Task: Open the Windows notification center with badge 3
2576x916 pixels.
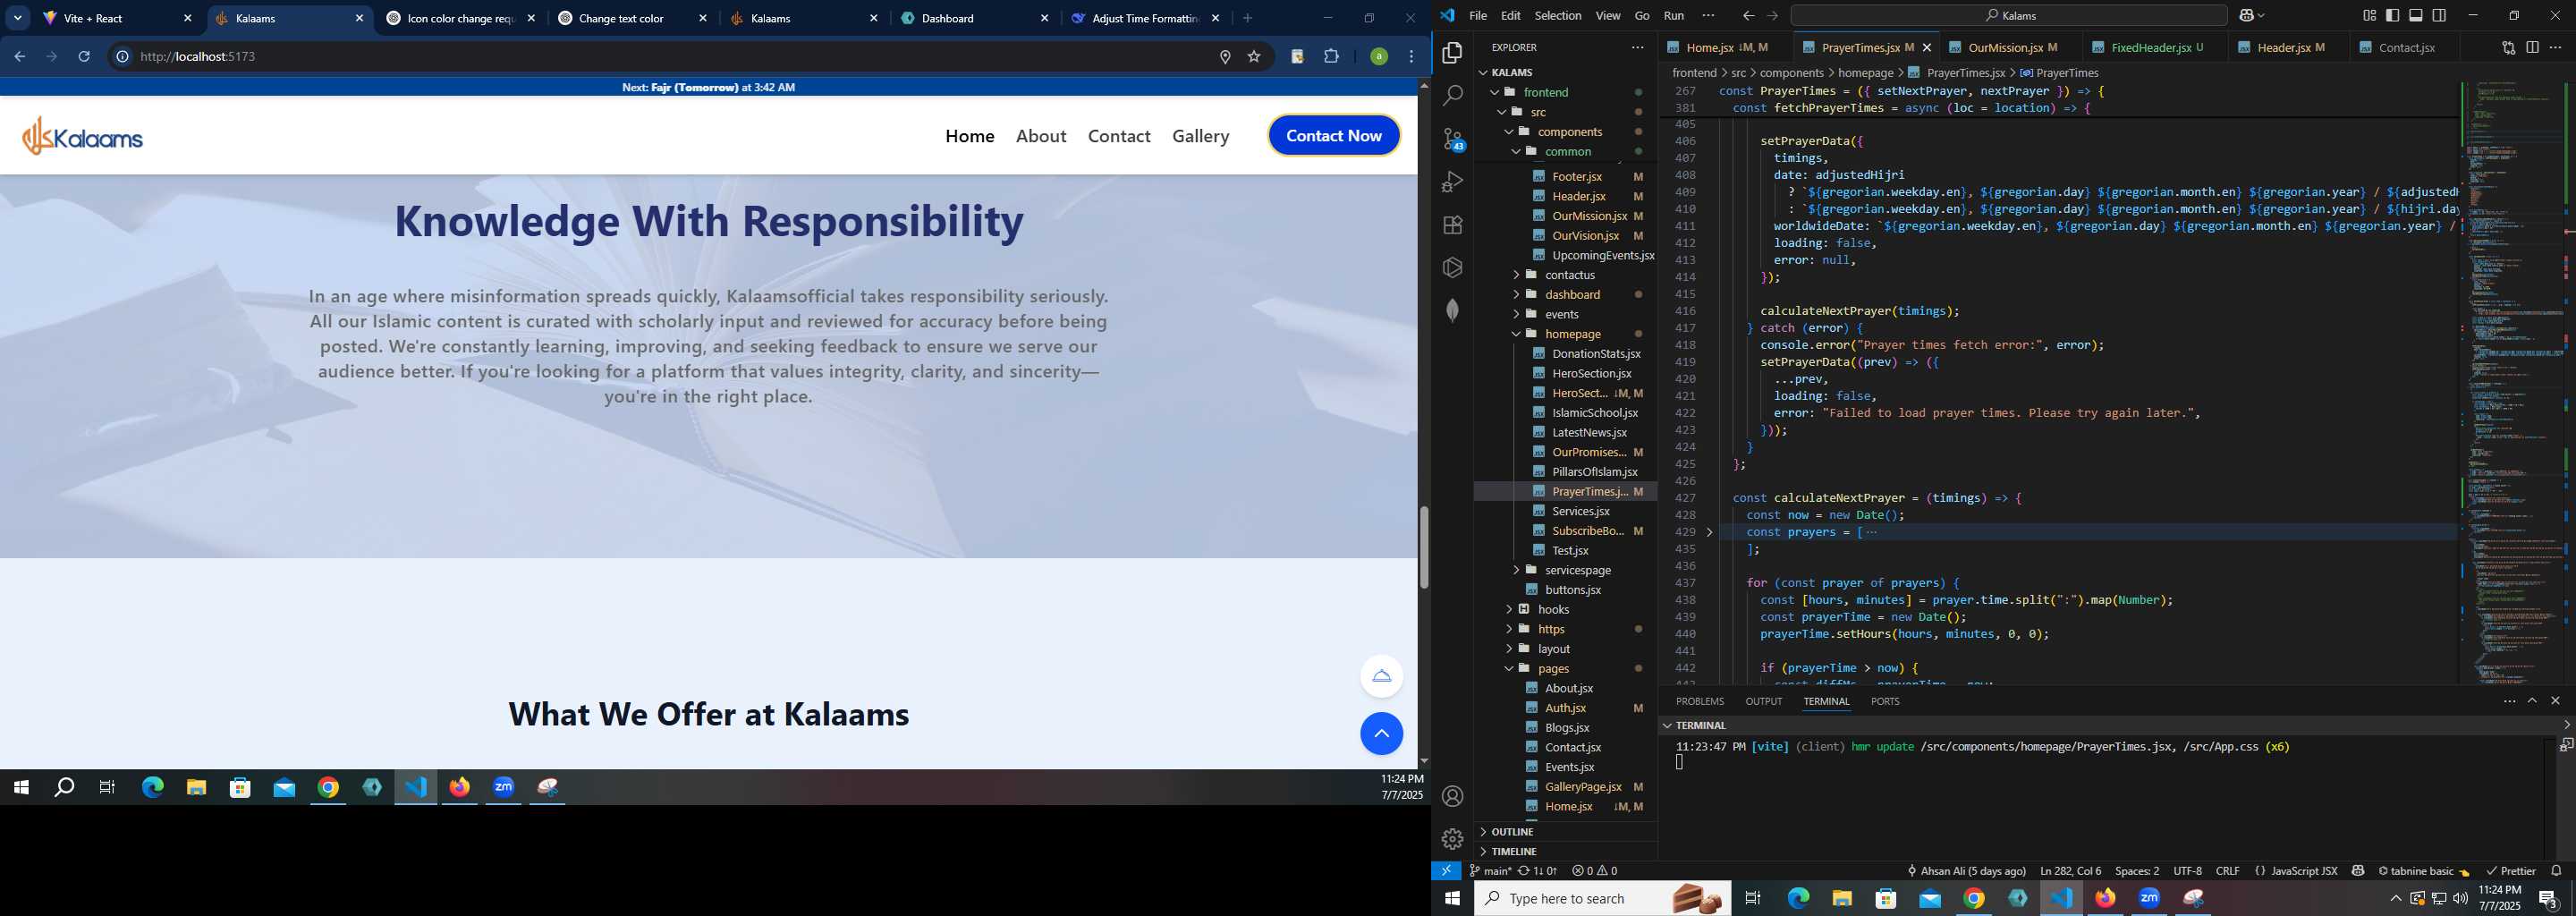Action: point(2548,899)
